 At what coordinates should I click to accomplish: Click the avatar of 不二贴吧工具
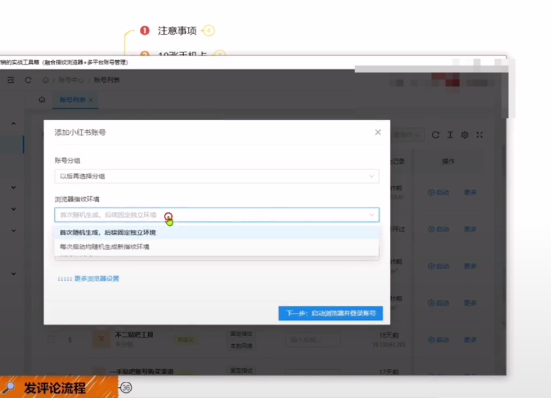click(101, 339)
